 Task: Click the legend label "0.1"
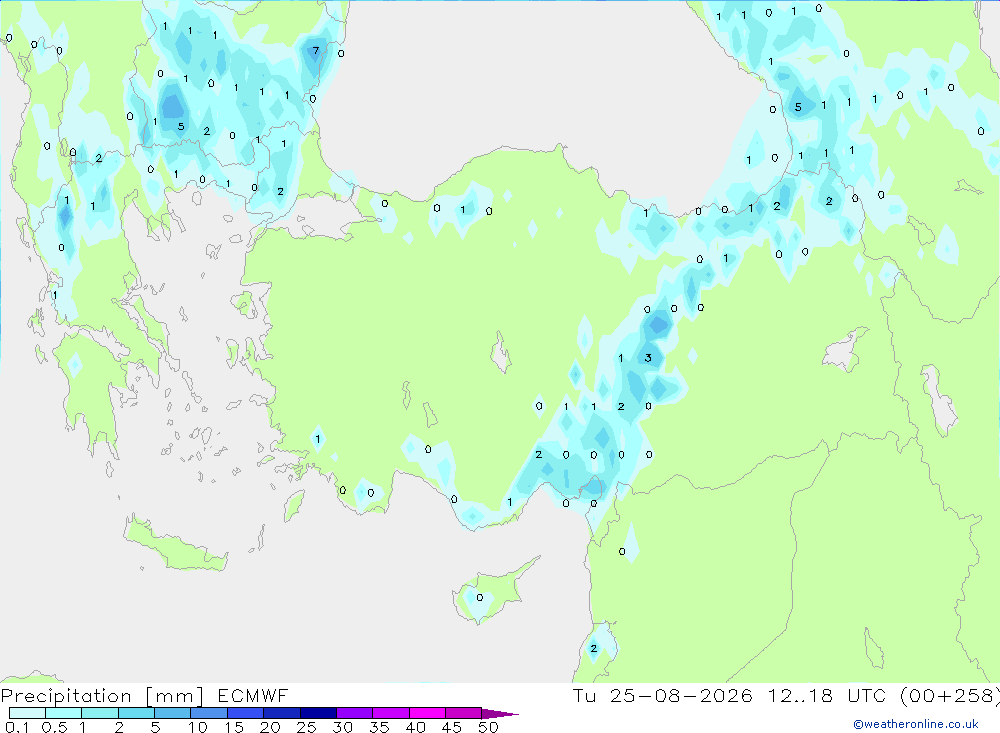click(17, 727)
